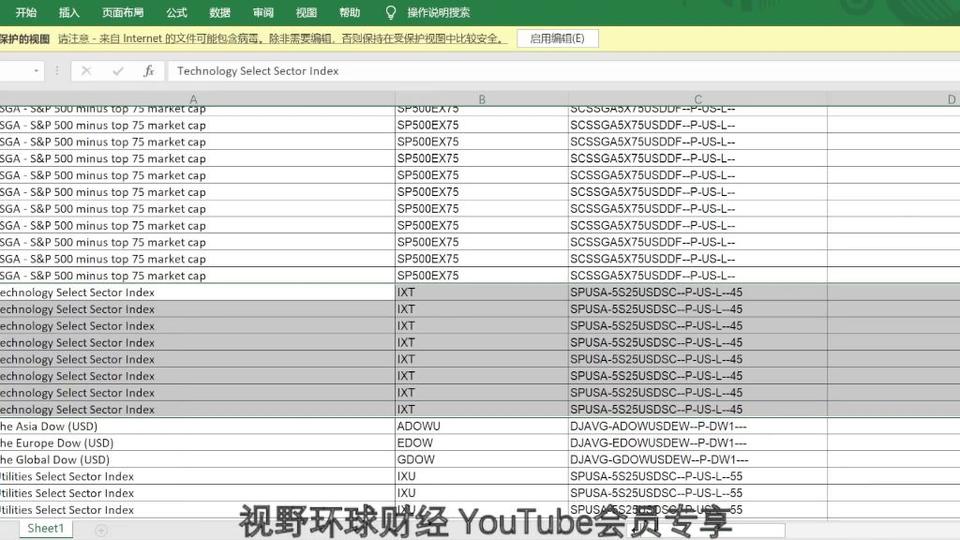Click the ADOWU ticker cell
The width and height of the screenshot is (960, 540).
(482, 426)
